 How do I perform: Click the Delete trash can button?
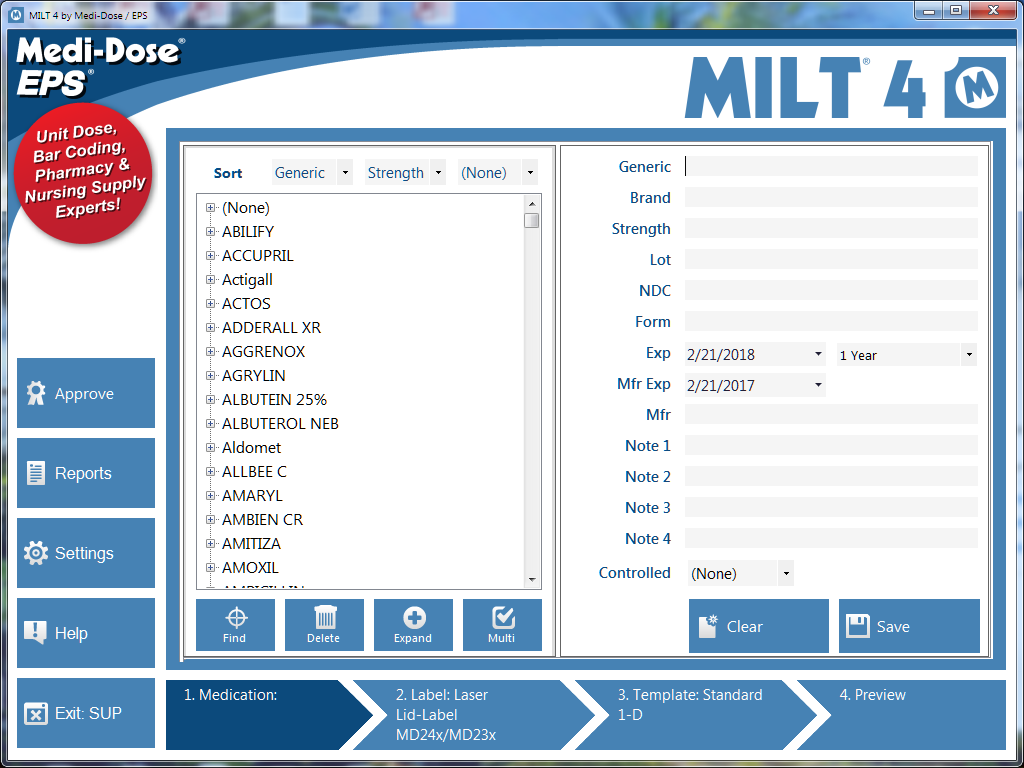(324, 625)
